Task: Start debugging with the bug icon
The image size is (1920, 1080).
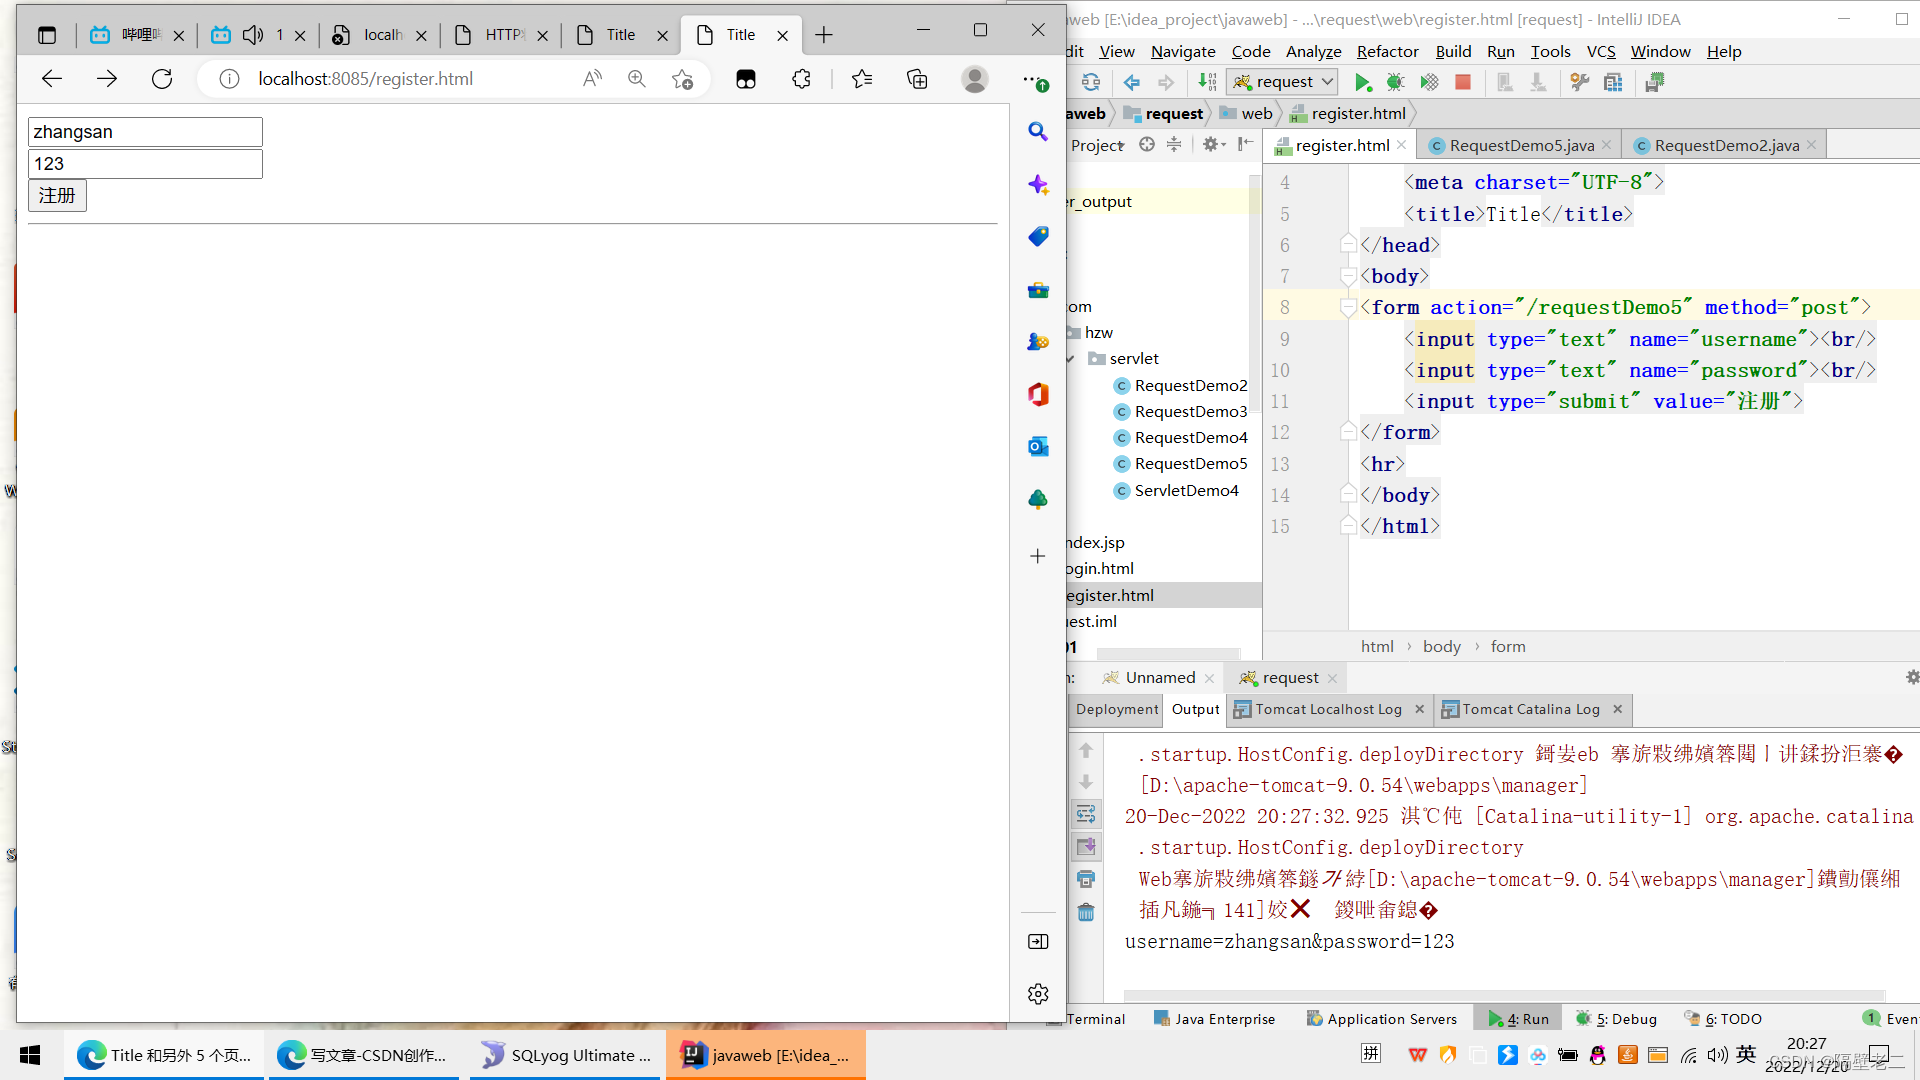Action: (x=1395, y=82)
